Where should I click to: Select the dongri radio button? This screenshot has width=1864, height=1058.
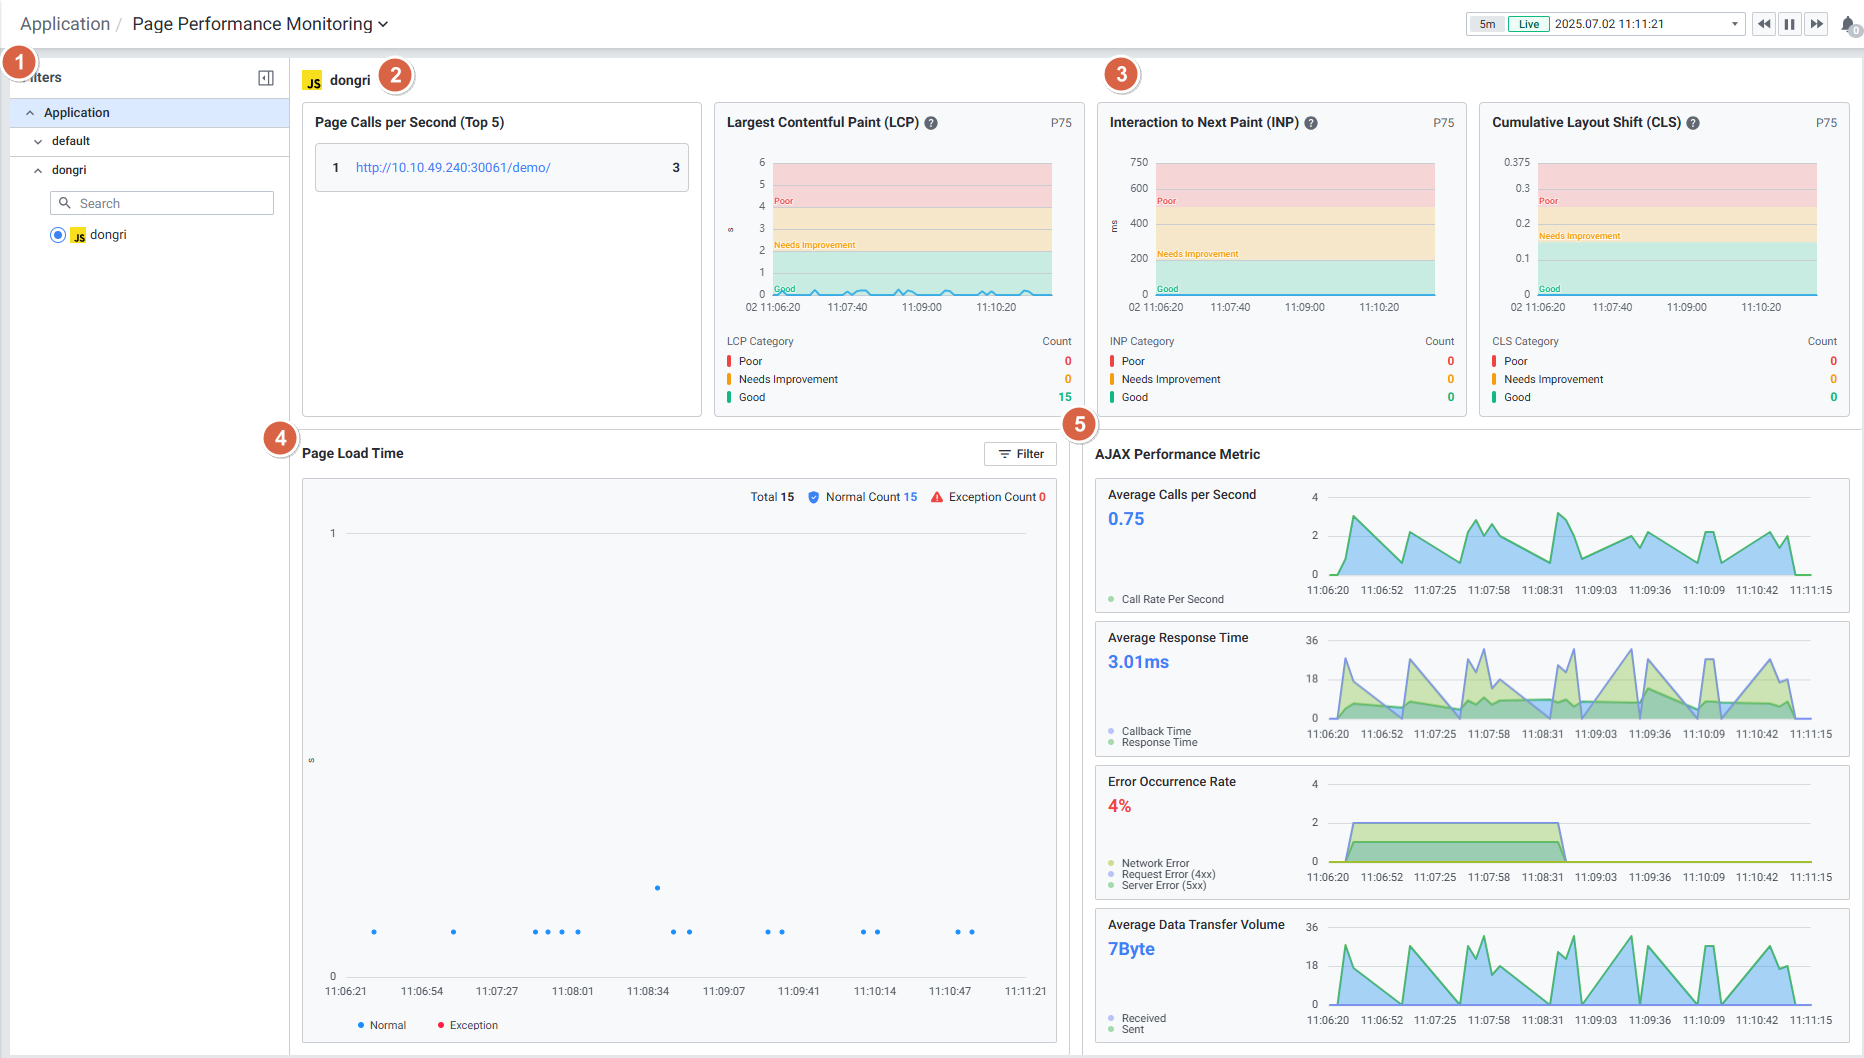[x=58, y=235]
